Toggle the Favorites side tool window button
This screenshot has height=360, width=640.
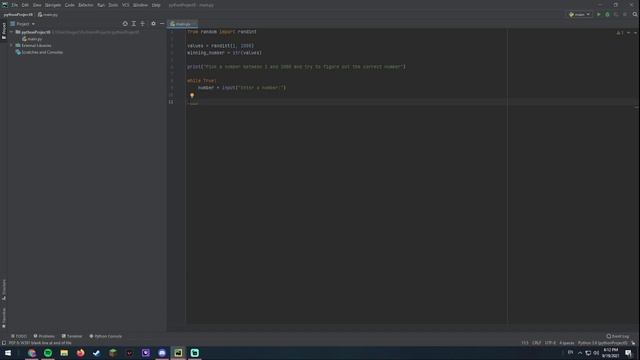coord(4,318)
